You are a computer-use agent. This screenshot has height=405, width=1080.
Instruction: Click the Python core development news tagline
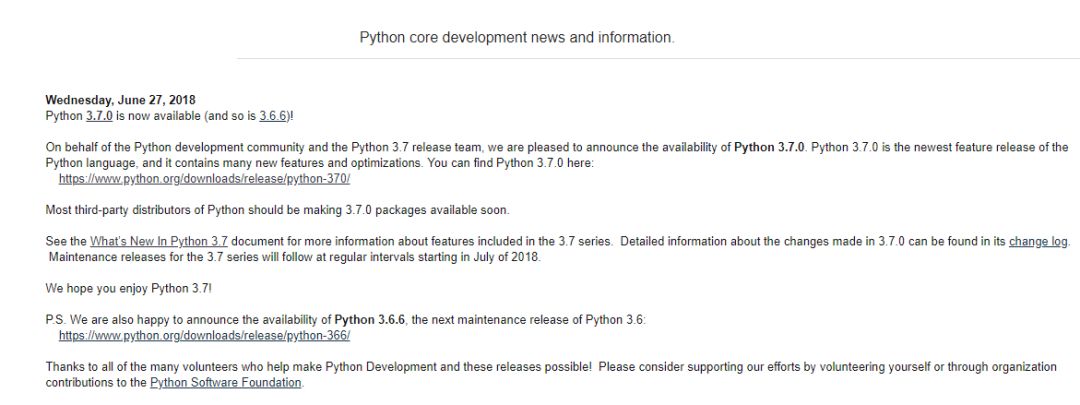(517, 37)
